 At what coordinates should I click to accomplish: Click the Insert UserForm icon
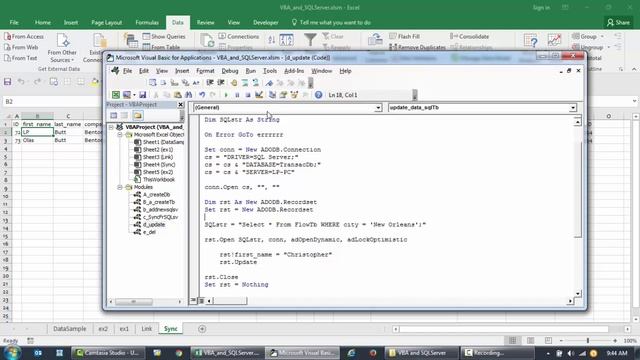coord(127,95)
